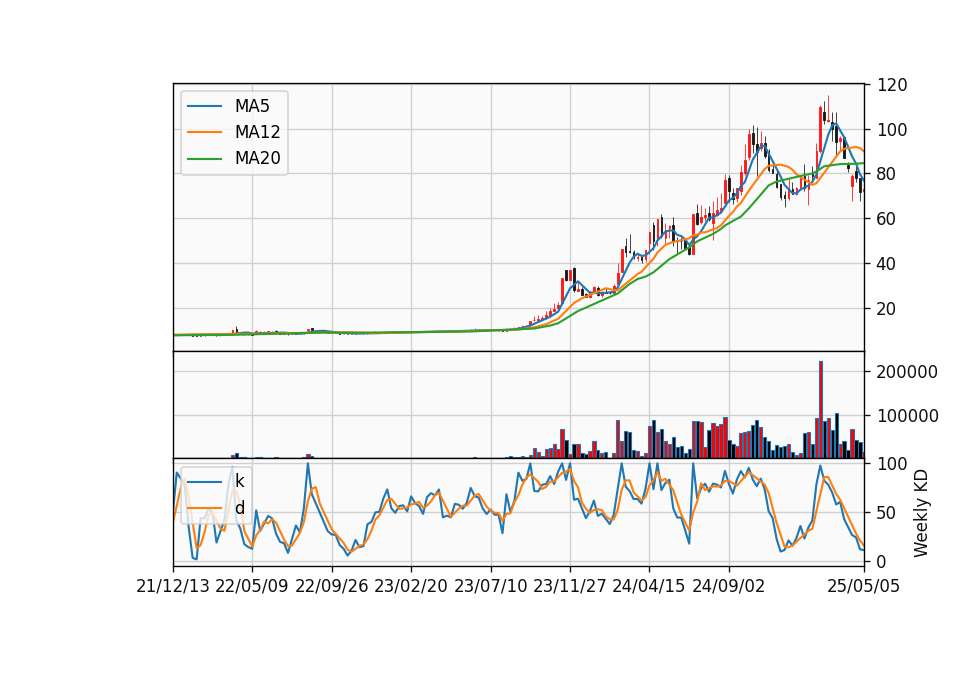Screen dimensions: 960x690
Task: Click the 0 label on KD axis
Action: 882,561
